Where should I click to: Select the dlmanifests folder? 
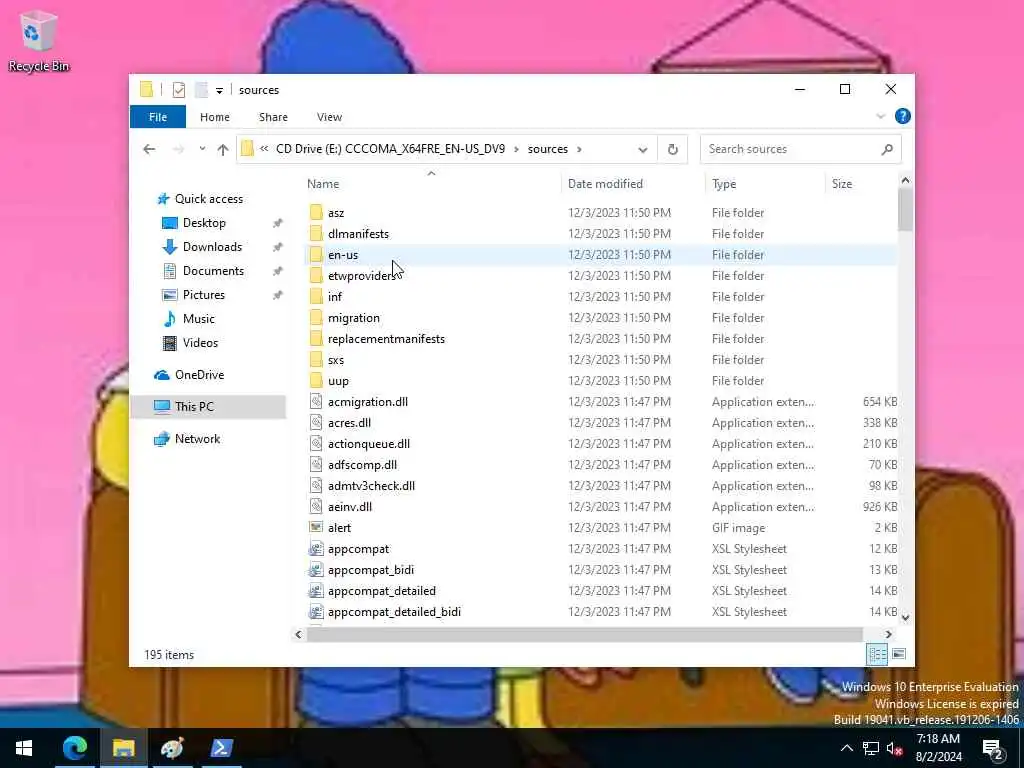click(358, 234)
